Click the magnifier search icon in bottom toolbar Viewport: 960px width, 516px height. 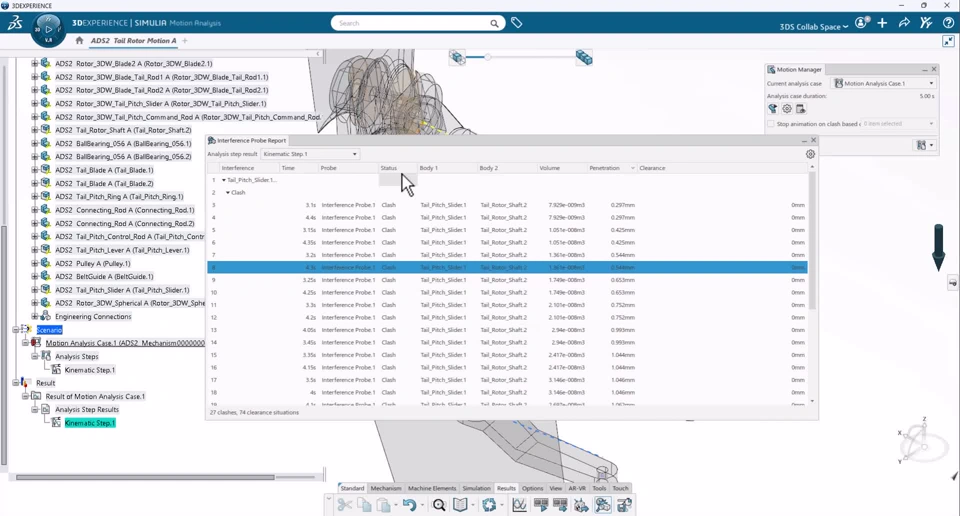[x=439, y=505]
